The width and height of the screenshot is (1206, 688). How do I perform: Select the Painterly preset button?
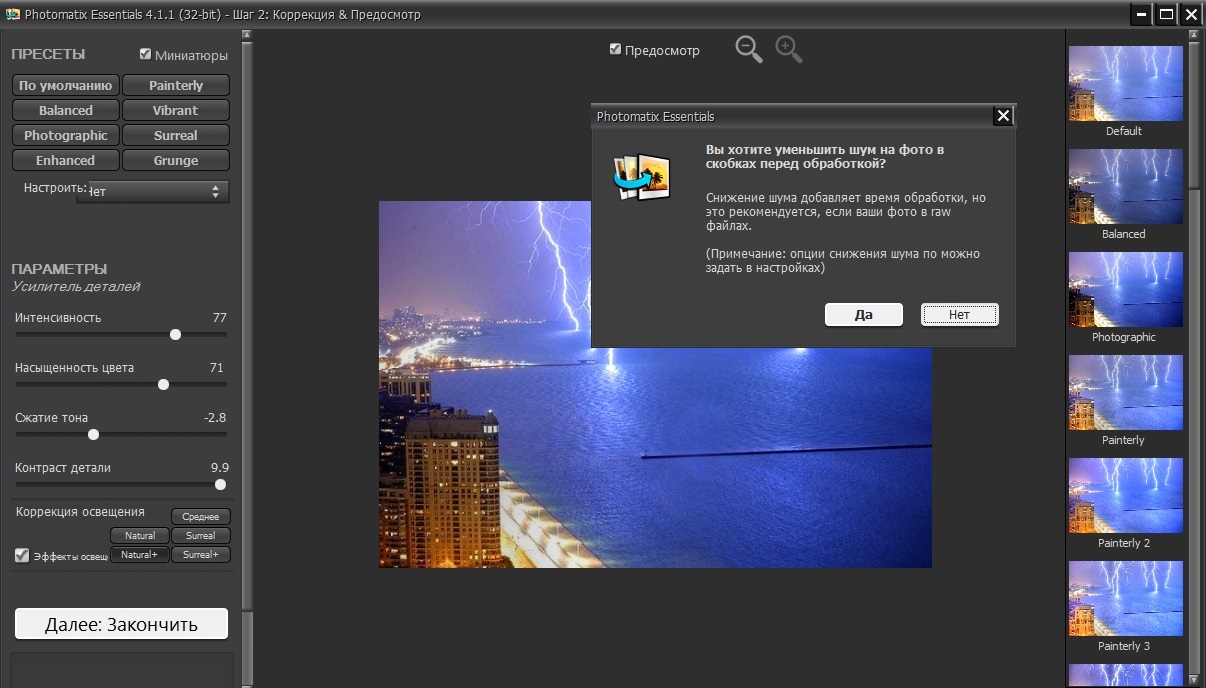(x=176, y=86)
